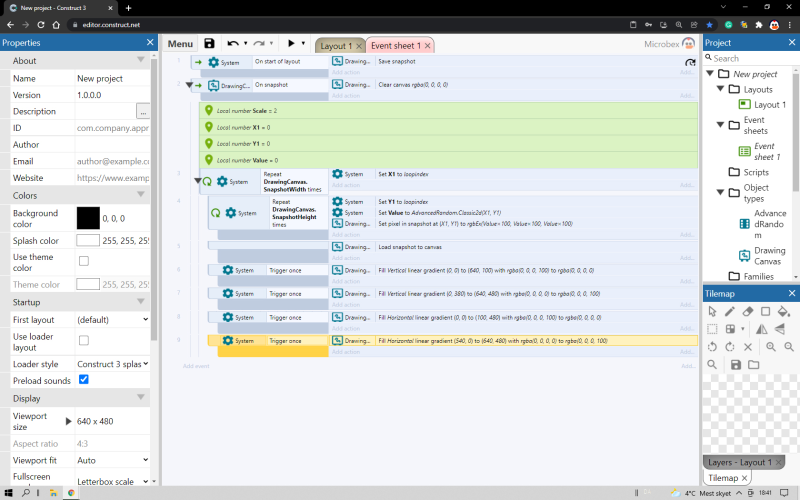
Task: Collapse the Layouts folder in Project tree
Action: [720, 89]
